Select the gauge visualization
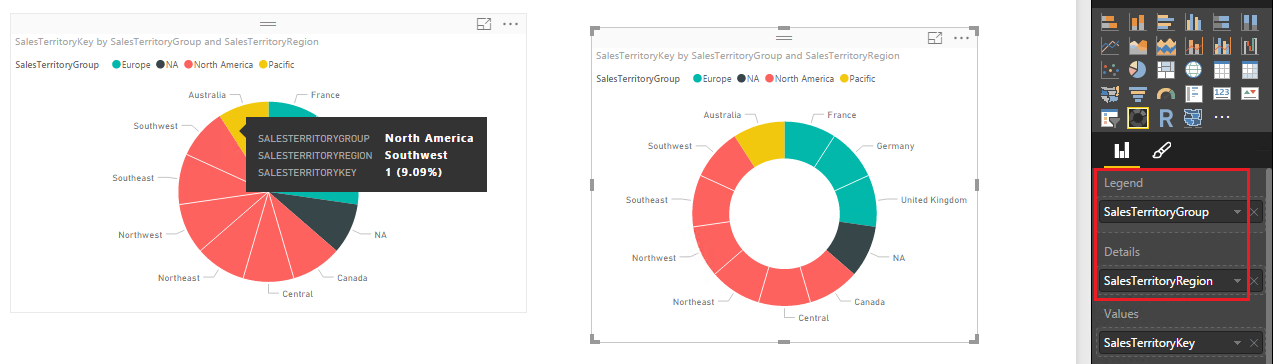 tap(1165, 93)
